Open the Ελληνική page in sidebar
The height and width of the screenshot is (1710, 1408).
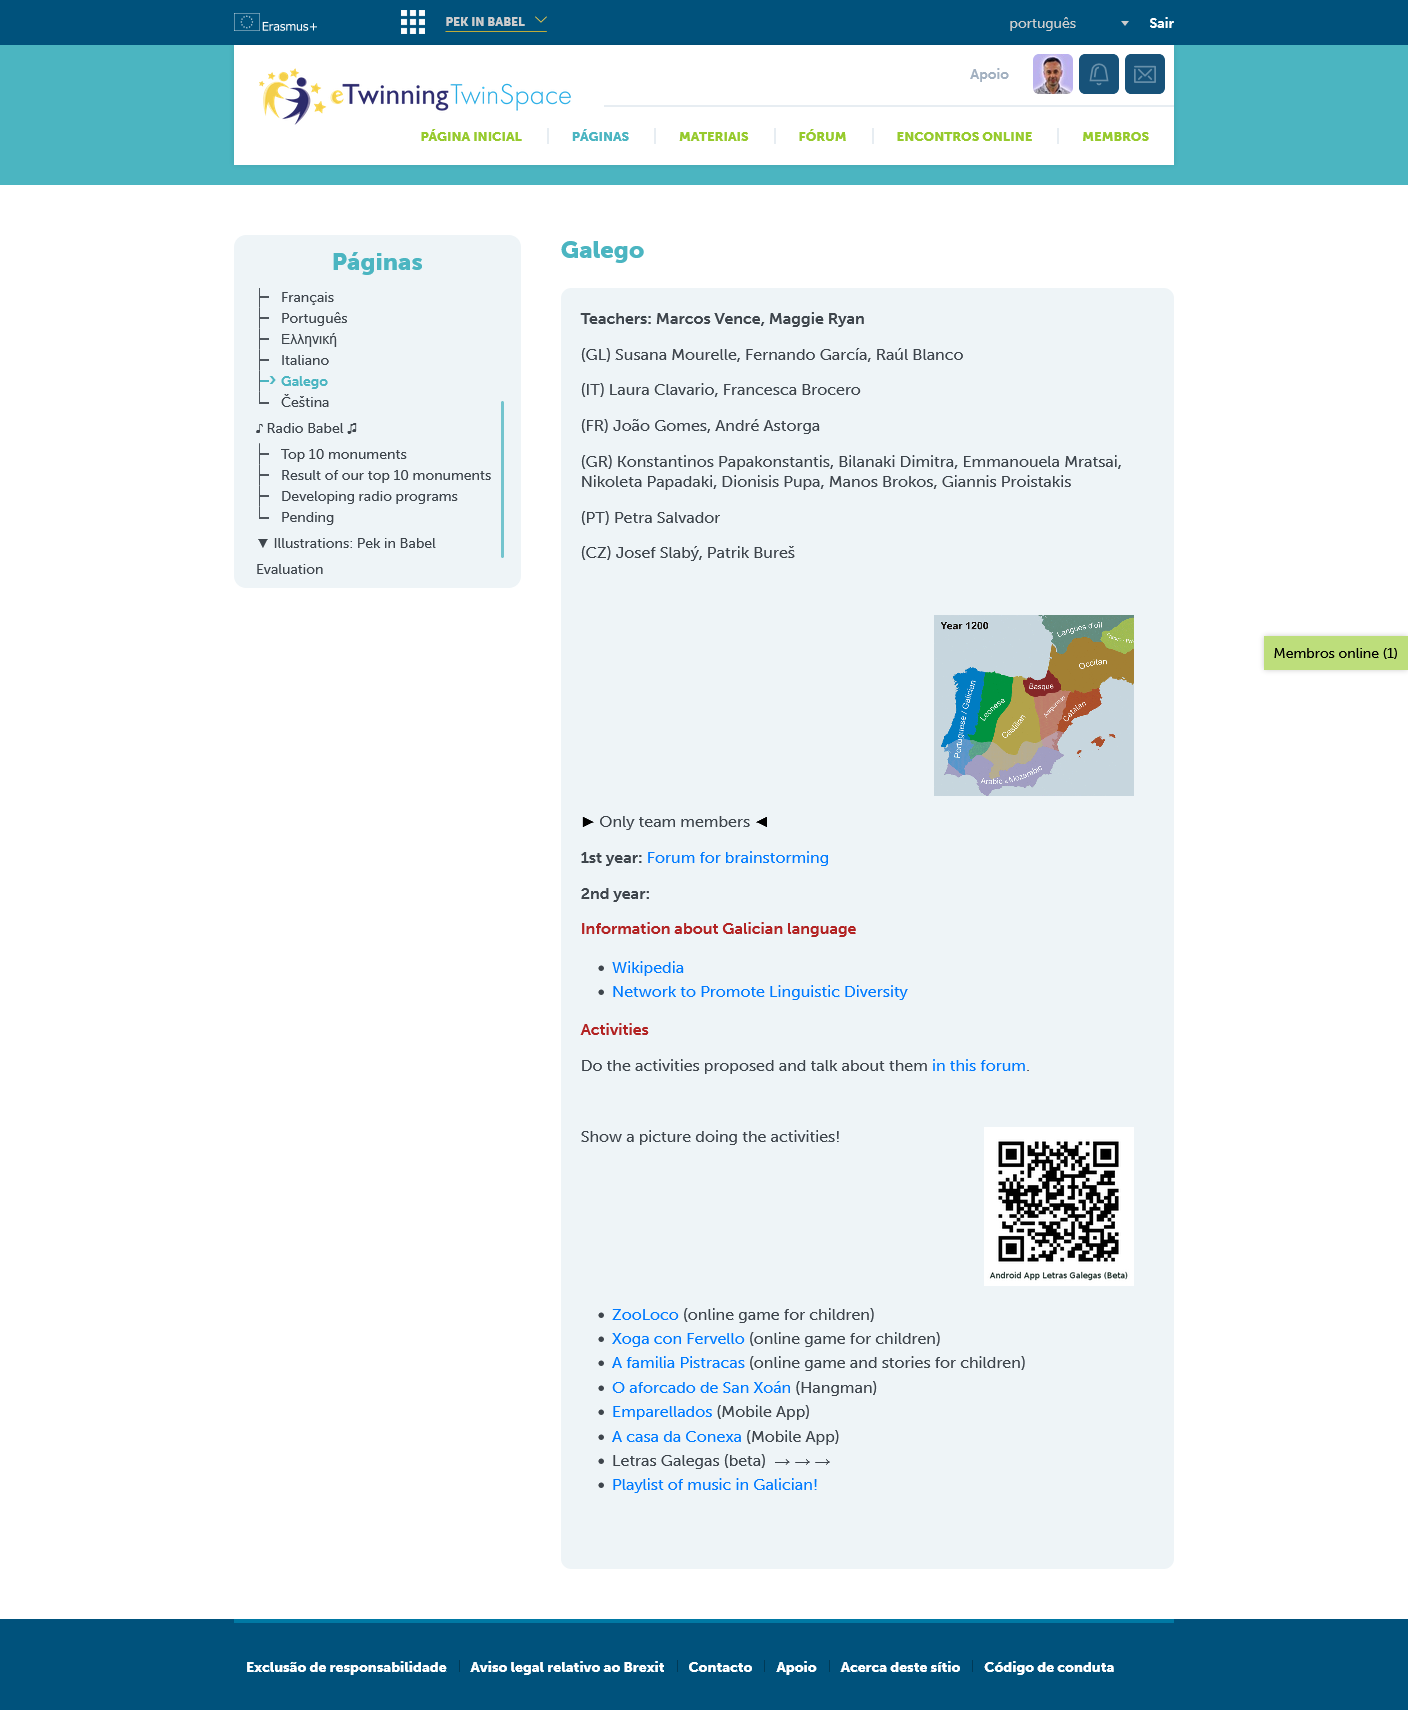[309, 339]
